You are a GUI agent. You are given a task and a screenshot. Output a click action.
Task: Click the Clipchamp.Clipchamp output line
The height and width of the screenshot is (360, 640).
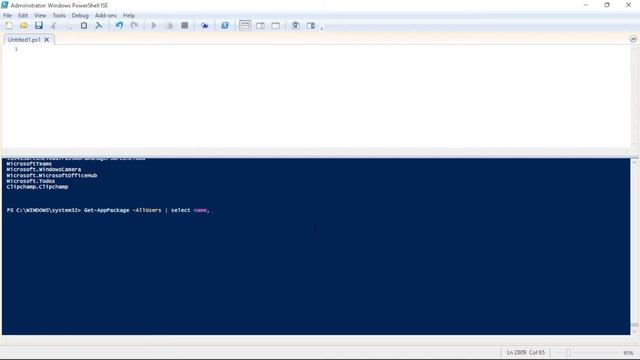pyautogui.click(x=37, y=187)
